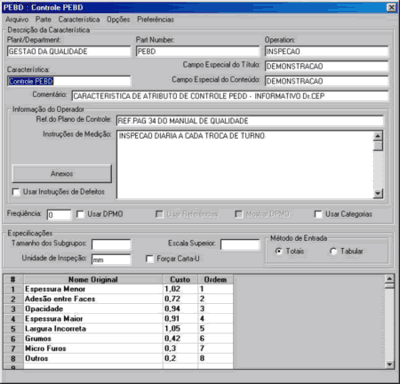The width and height of the screenshot is (400, 384).
Task: Click the cost cell 1,05
Action: (180, 329)
